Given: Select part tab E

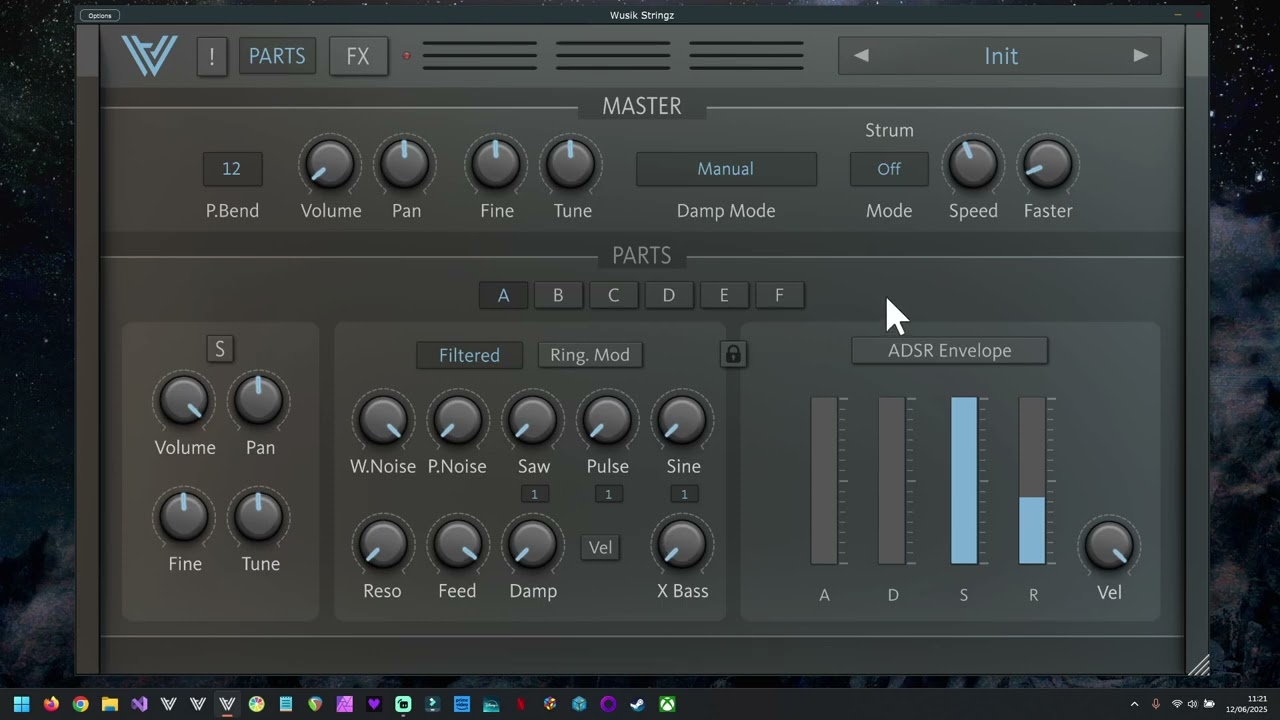Looking at the screenshot, I should point(724,295).
